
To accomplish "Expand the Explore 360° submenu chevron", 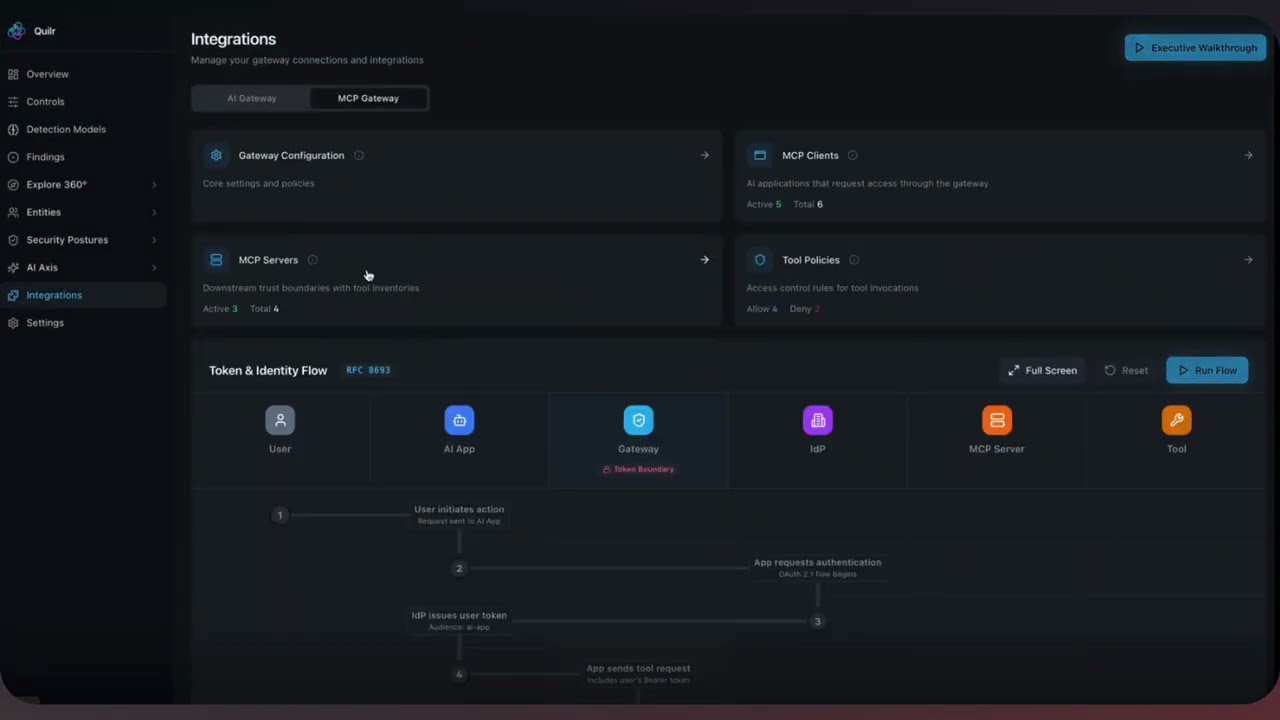I will pyautogui.click(x=154, y=185).
